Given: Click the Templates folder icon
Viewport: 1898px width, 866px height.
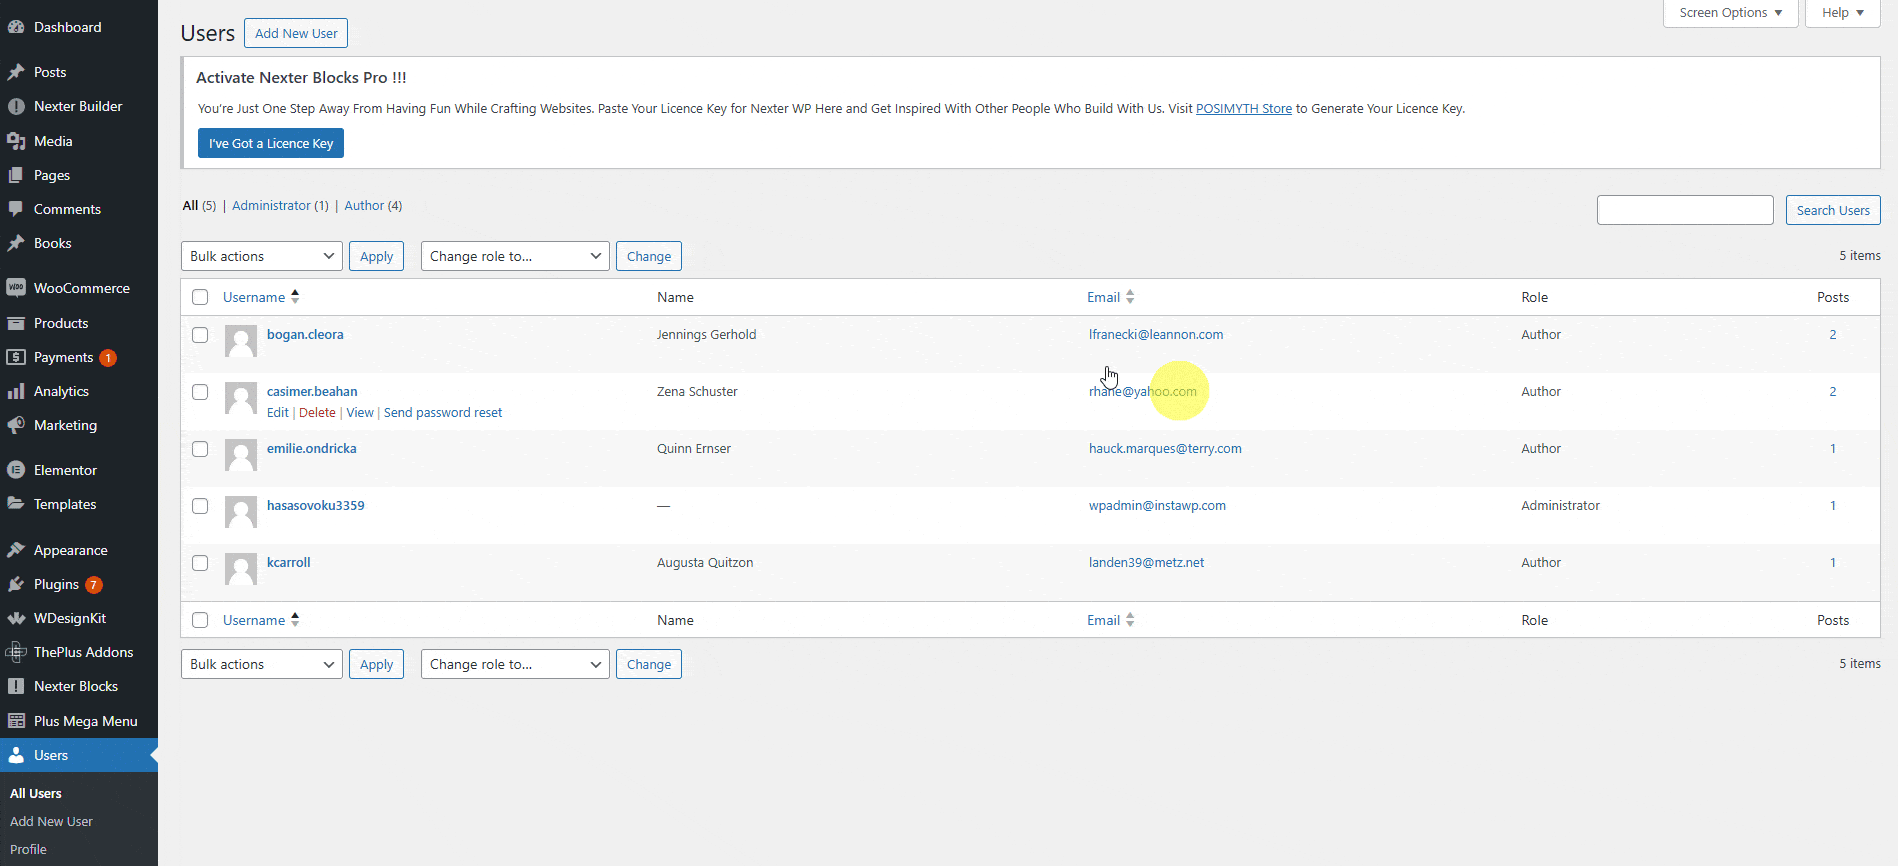Looking at the screenshot, I should point(16,504).
